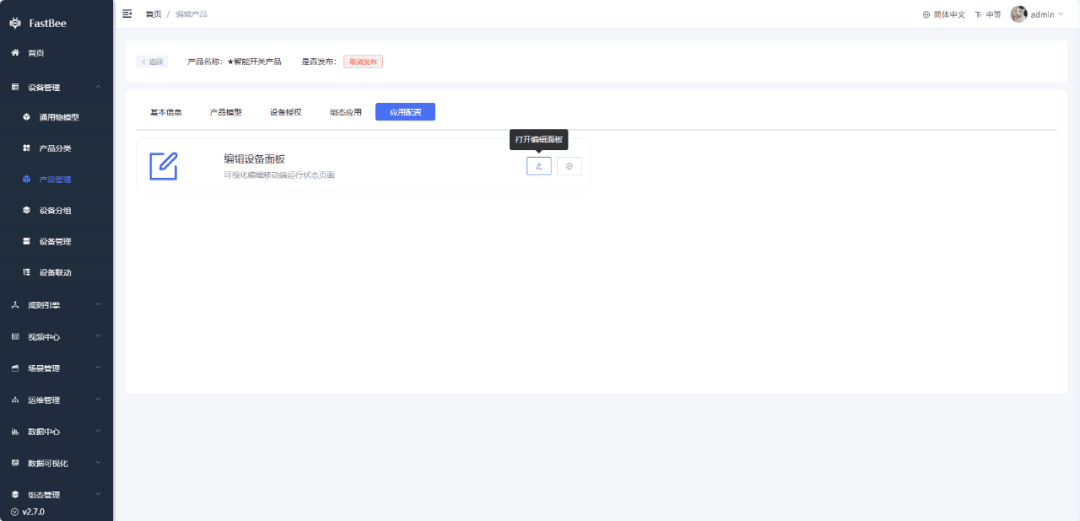Click the globe language icon
Screen dimensions: 1080x521
point(926,14)
